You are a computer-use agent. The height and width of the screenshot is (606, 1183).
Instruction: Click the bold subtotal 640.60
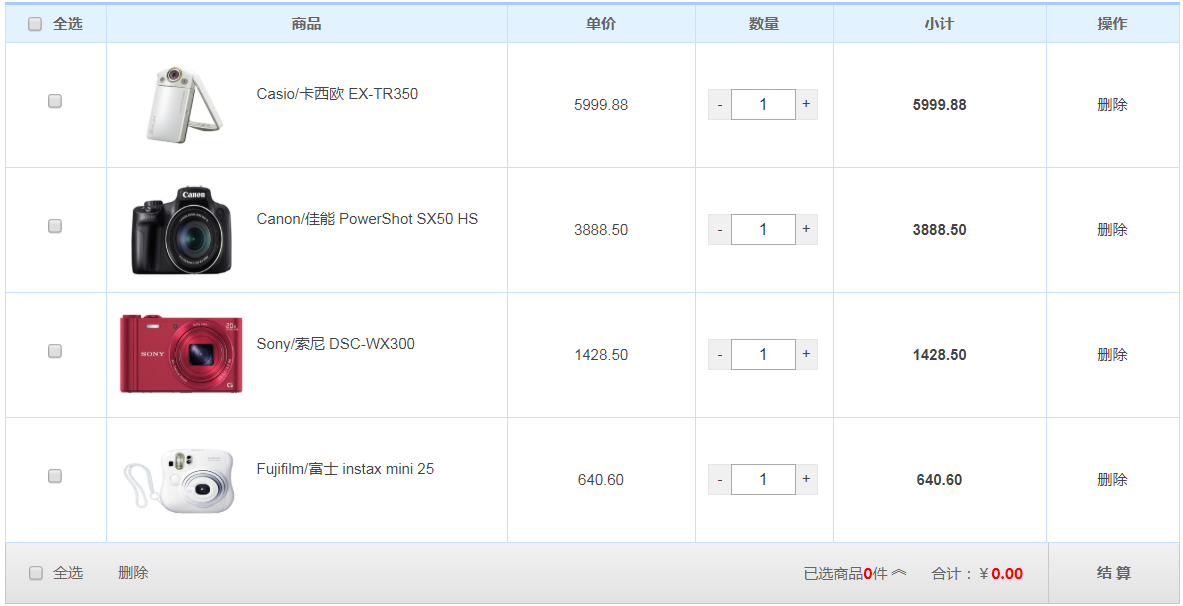(x=939, y=480)
